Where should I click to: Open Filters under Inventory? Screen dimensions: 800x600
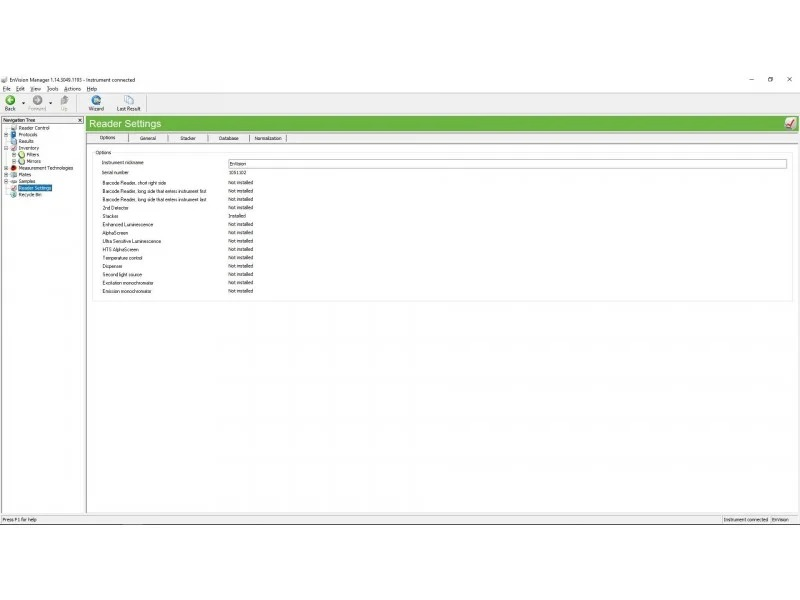[x=33, y=154]
